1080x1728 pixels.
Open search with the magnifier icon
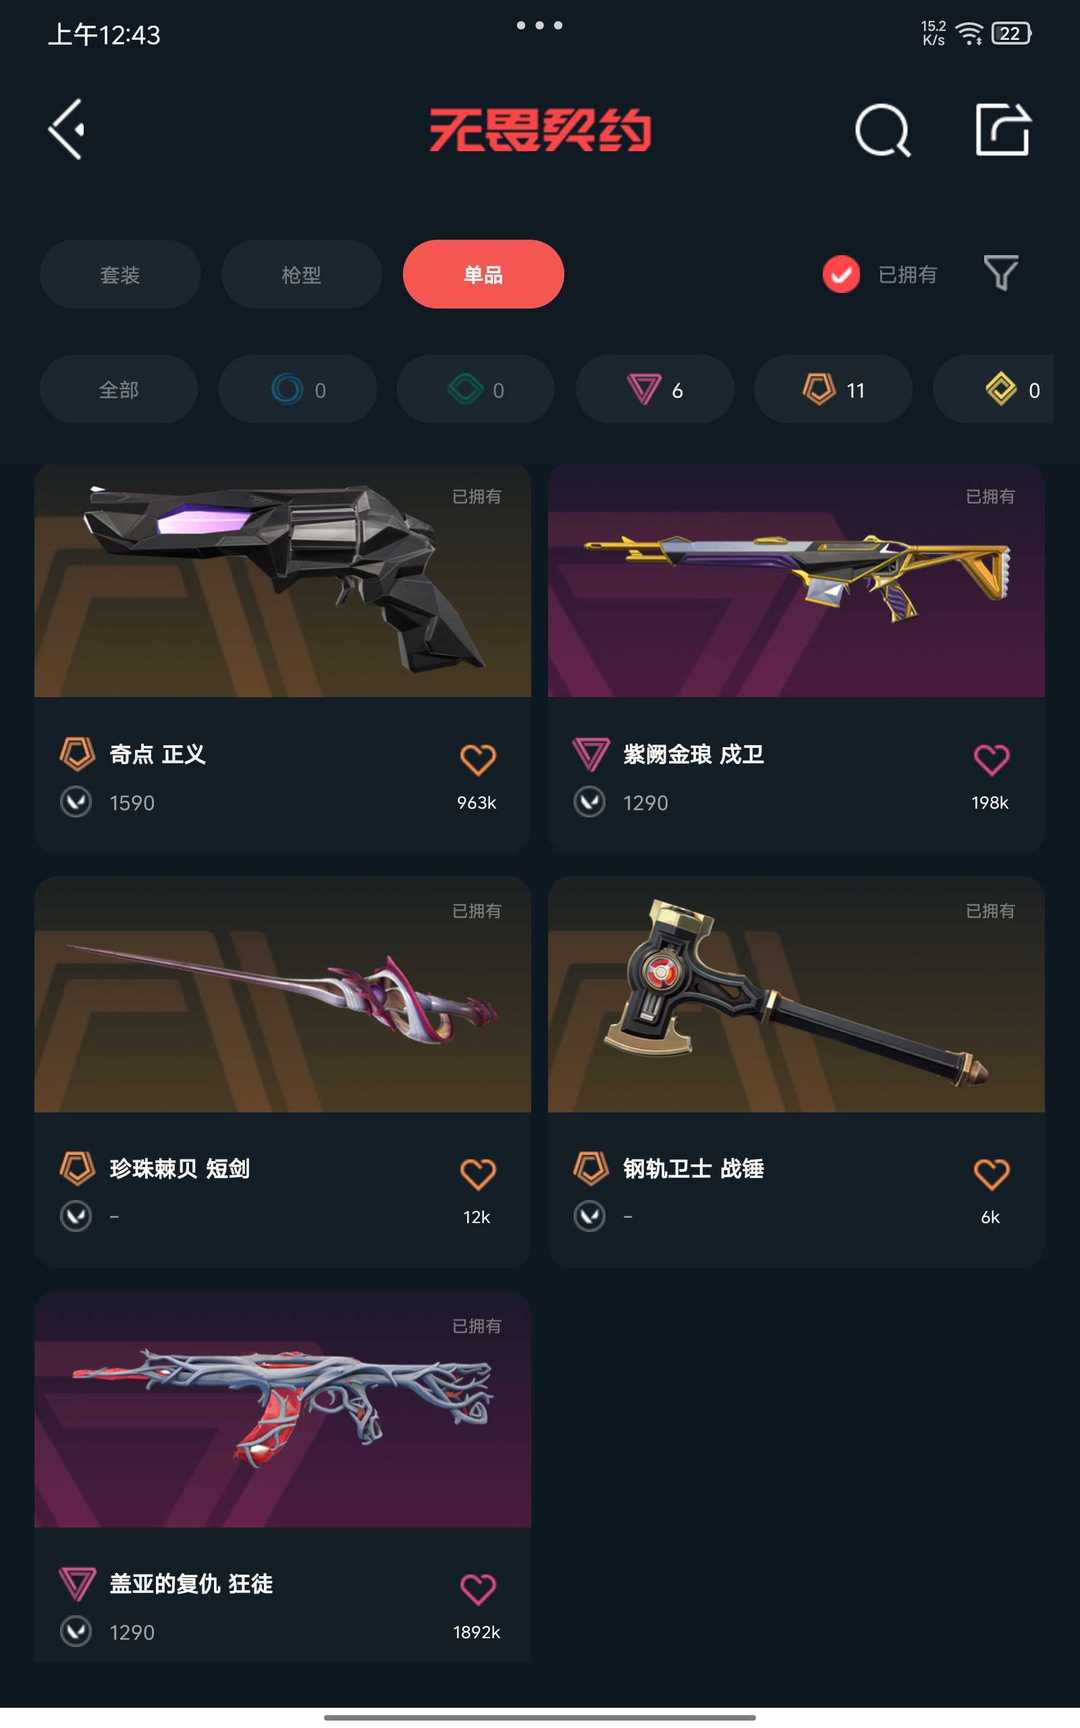coord(883,130)
